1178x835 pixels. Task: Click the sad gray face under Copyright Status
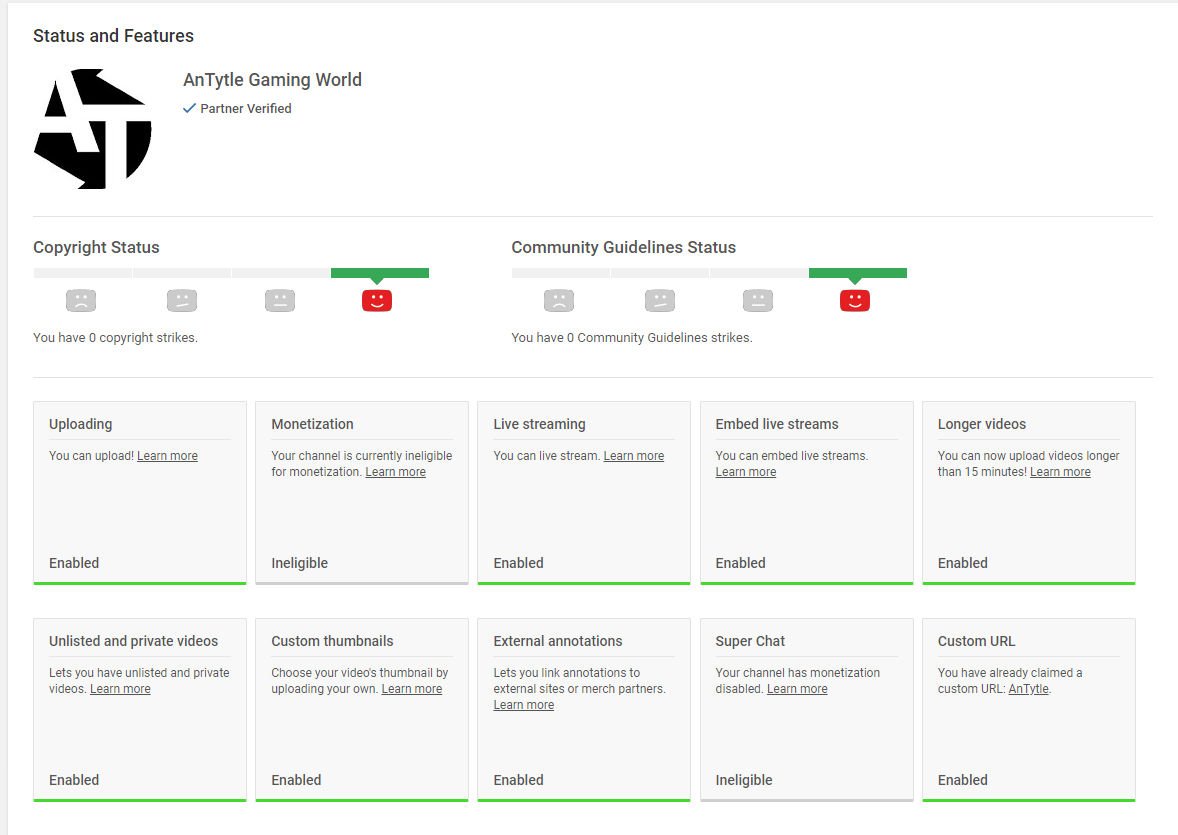click(x=81, y=301)
